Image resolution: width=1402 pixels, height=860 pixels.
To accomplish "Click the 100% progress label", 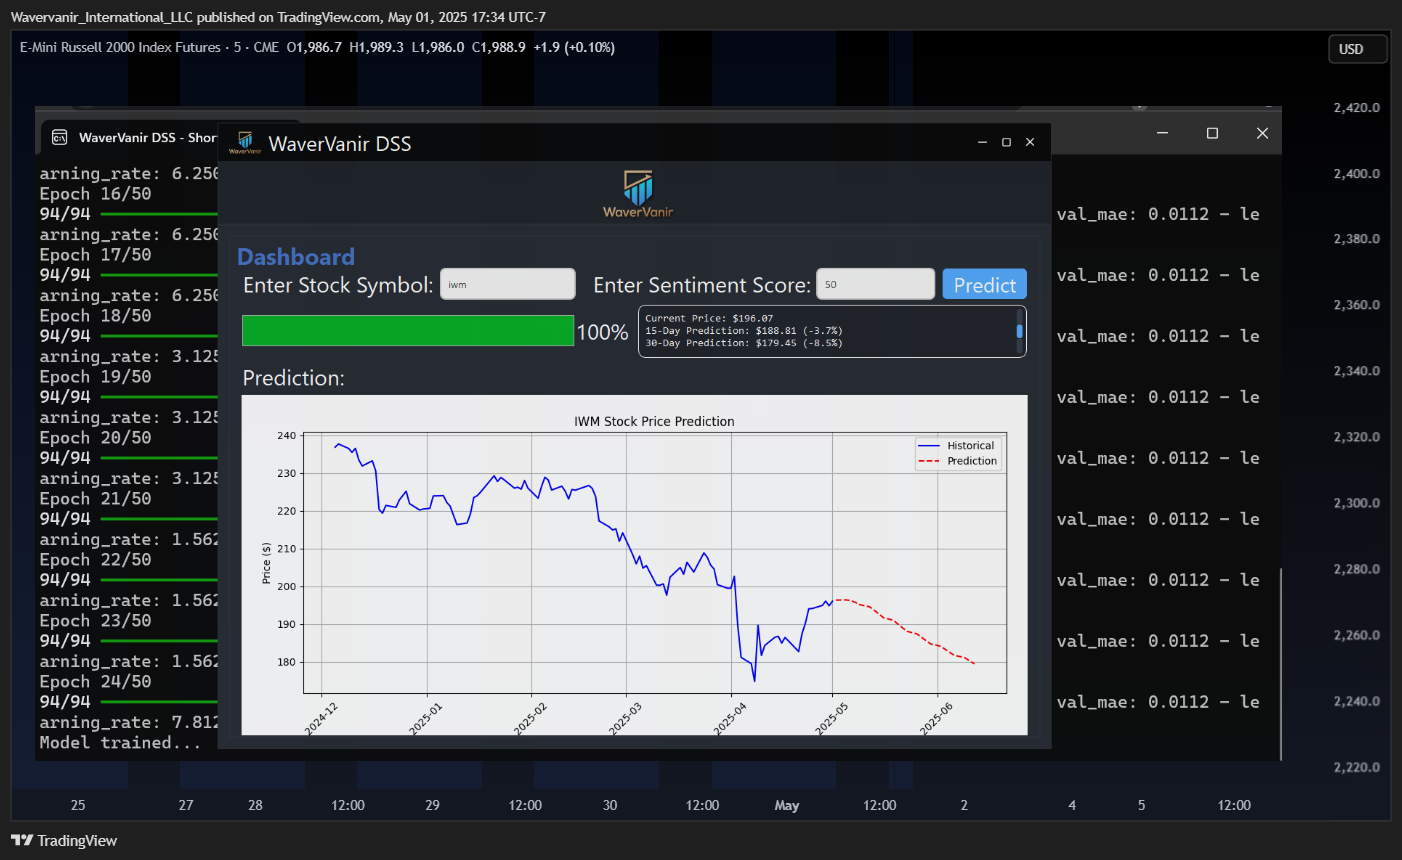I will [603, 332].
